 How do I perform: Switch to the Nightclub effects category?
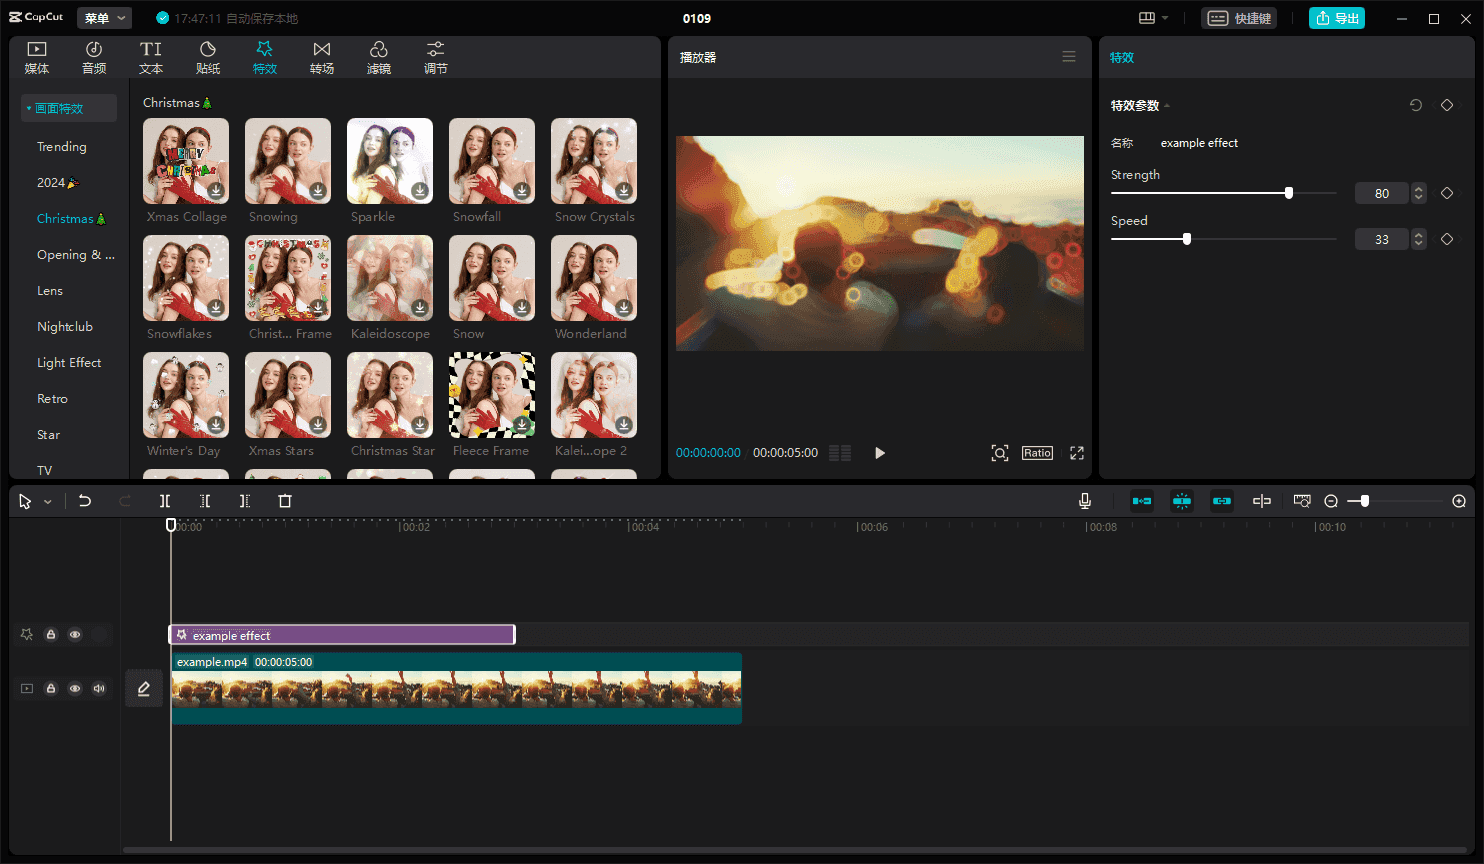click(x=65, y=326)
